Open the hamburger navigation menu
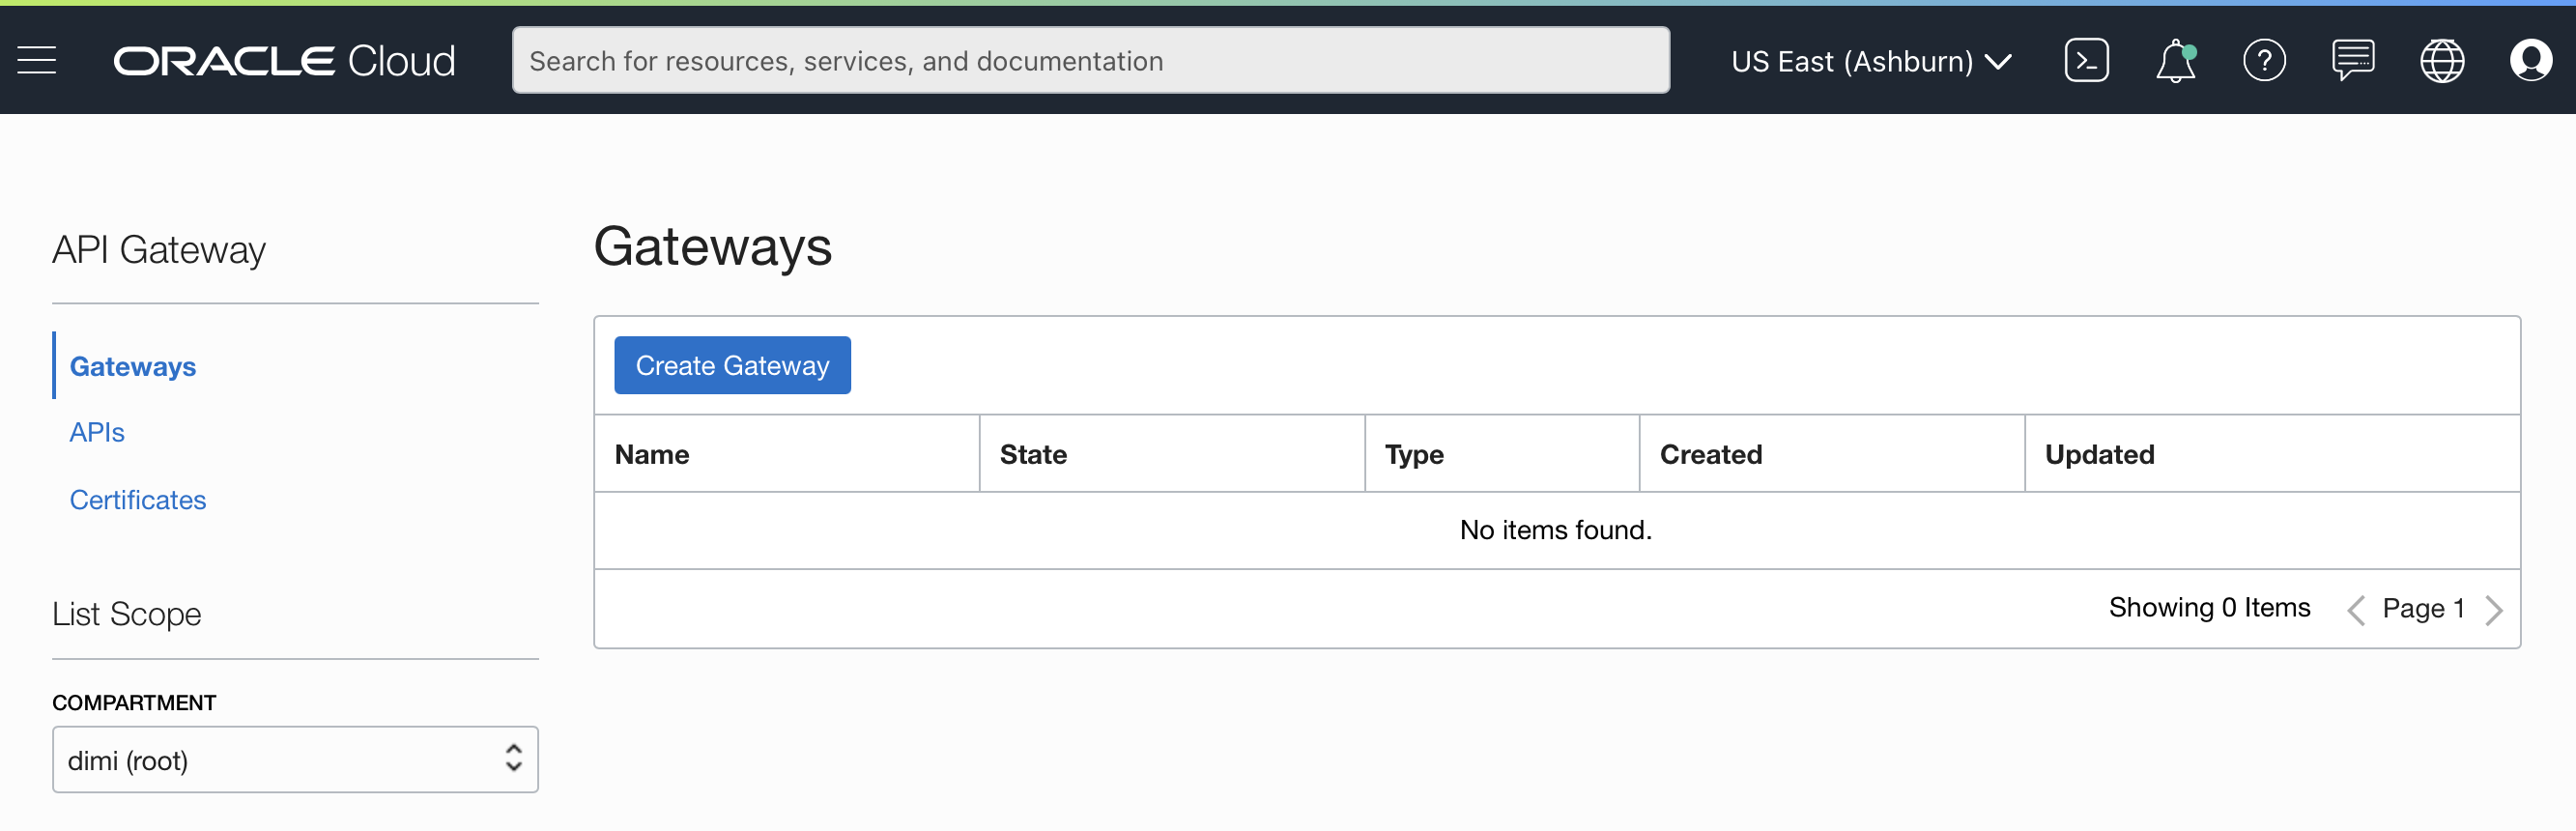 coord(37,61)
